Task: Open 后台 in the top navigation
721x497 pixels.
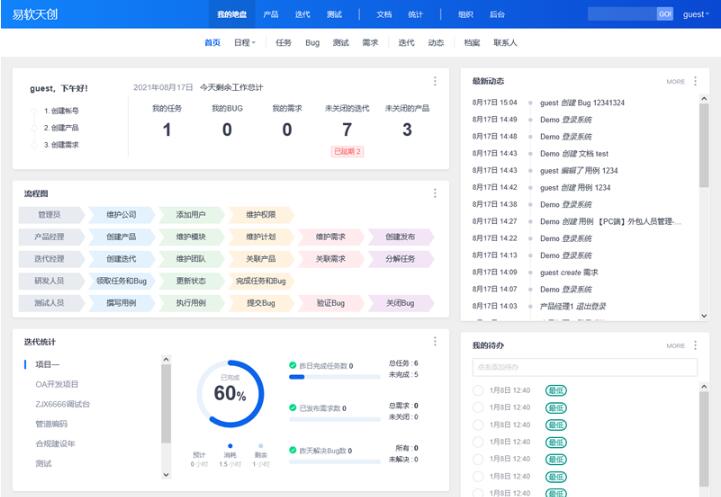Action: [x=497, y=14]
